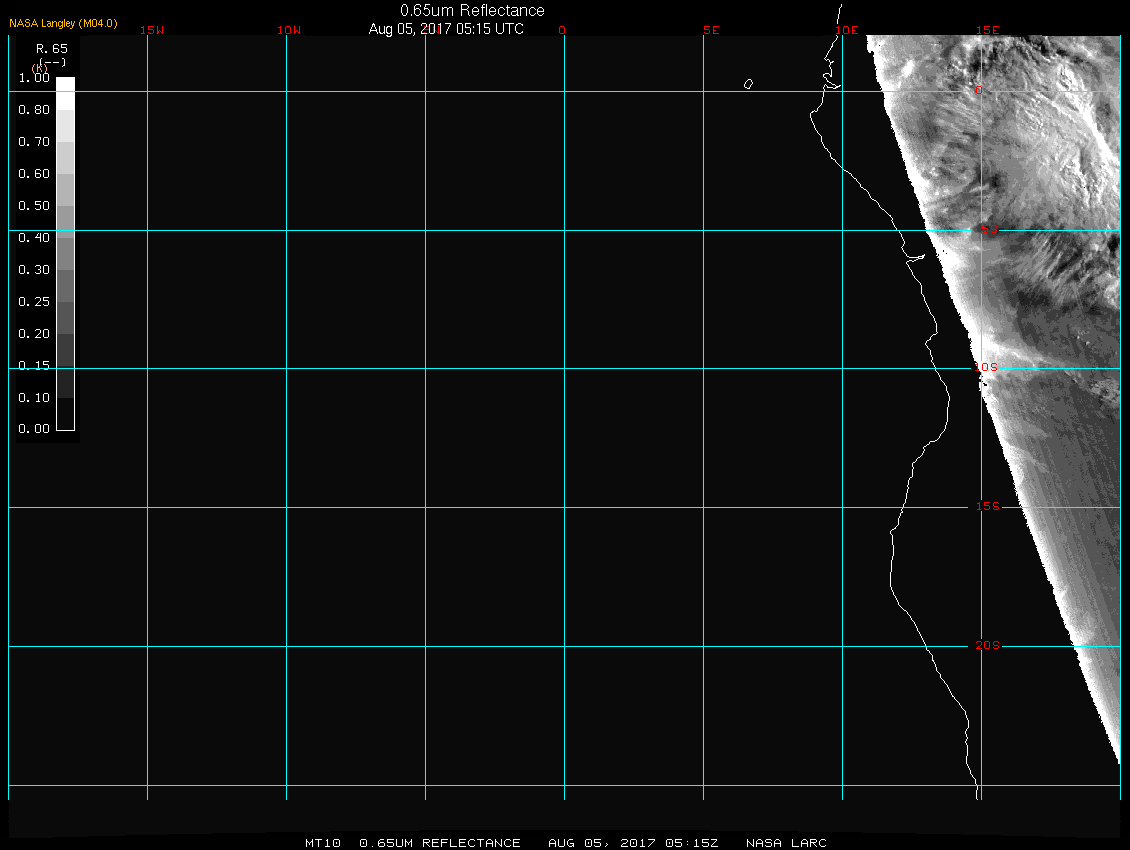Click the 1.00 label on the legend
Screen dimensions: 1130x850
tap(34, 78)
